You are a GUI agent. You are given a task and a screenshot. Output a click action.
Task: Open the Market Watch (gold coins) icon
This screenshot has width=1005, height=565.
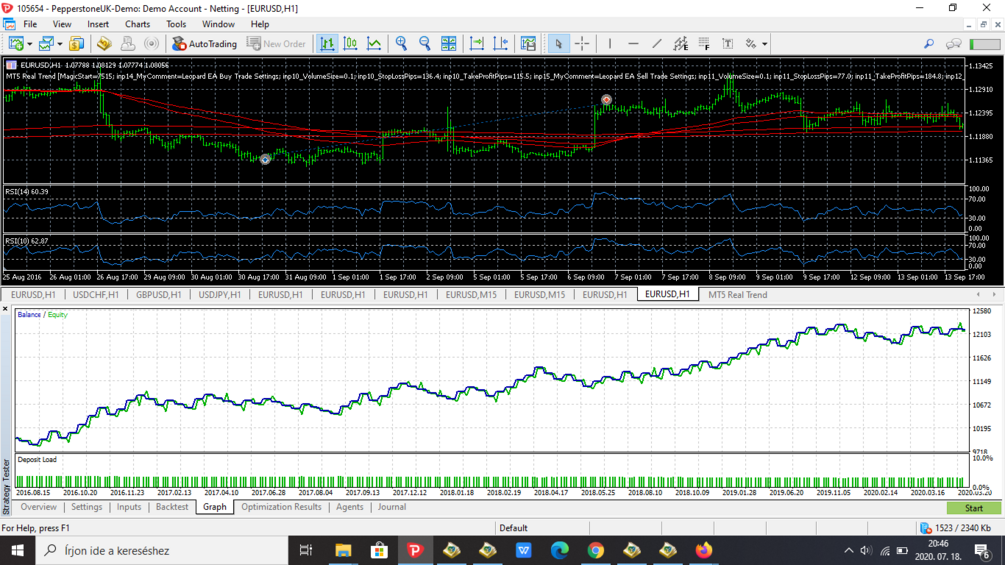point(76,44)
